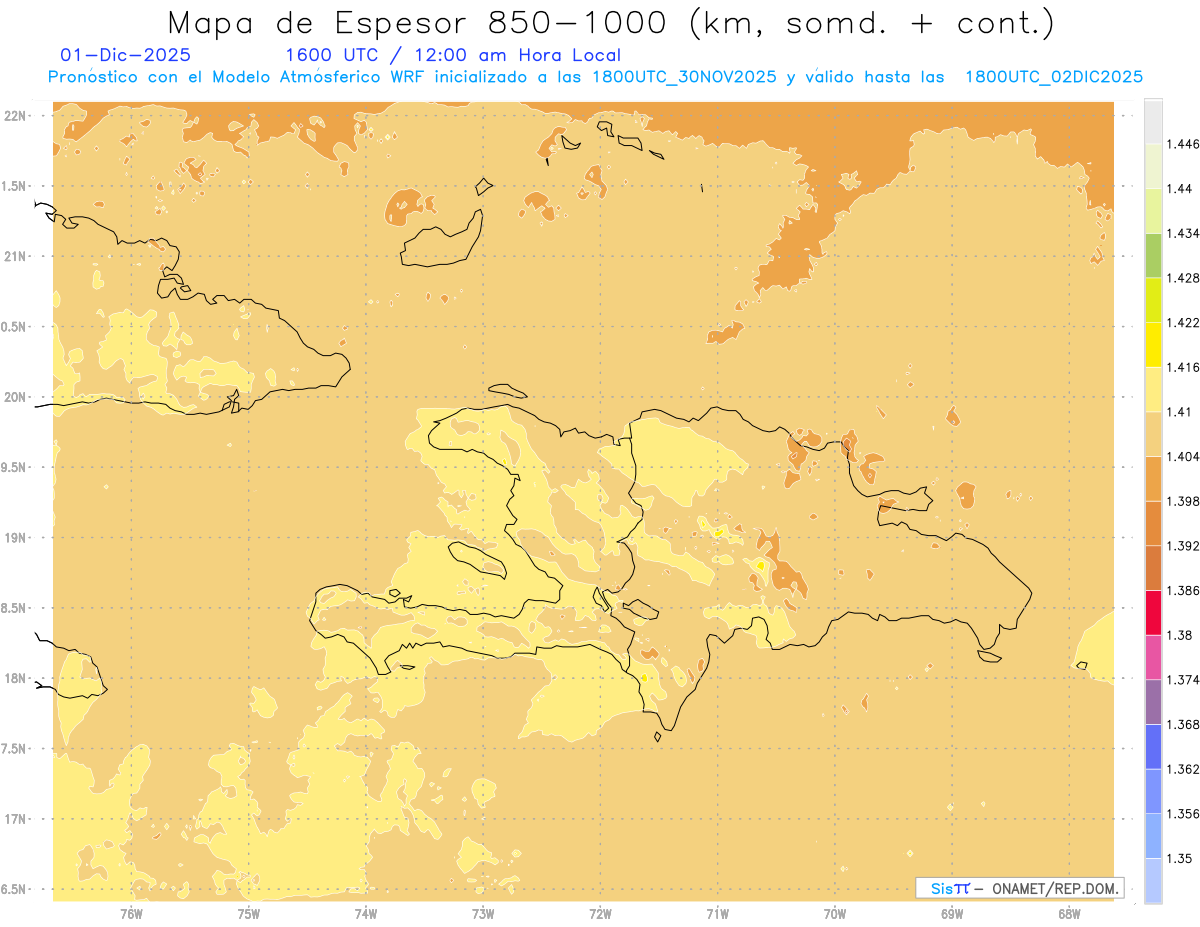Click the colorbar value '1.428'
This screenshot has width=1200, height=927.
(x=1183, y=278)
